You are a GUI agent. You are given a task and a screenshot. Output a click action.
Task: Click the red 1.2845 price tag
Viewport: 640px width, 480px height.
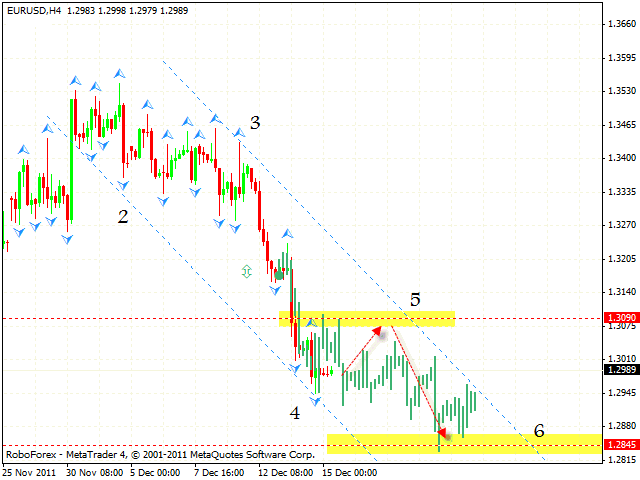click(621, 443)
